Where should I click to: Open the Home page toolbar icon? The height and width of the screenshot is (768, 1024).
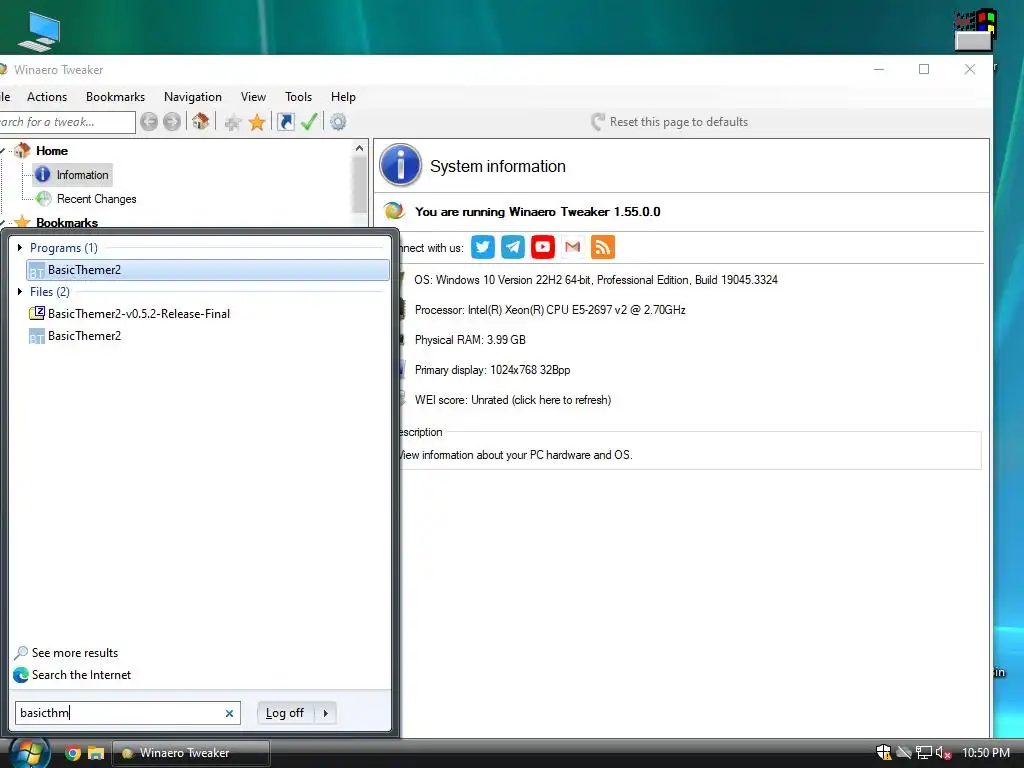tap(200, 121)
